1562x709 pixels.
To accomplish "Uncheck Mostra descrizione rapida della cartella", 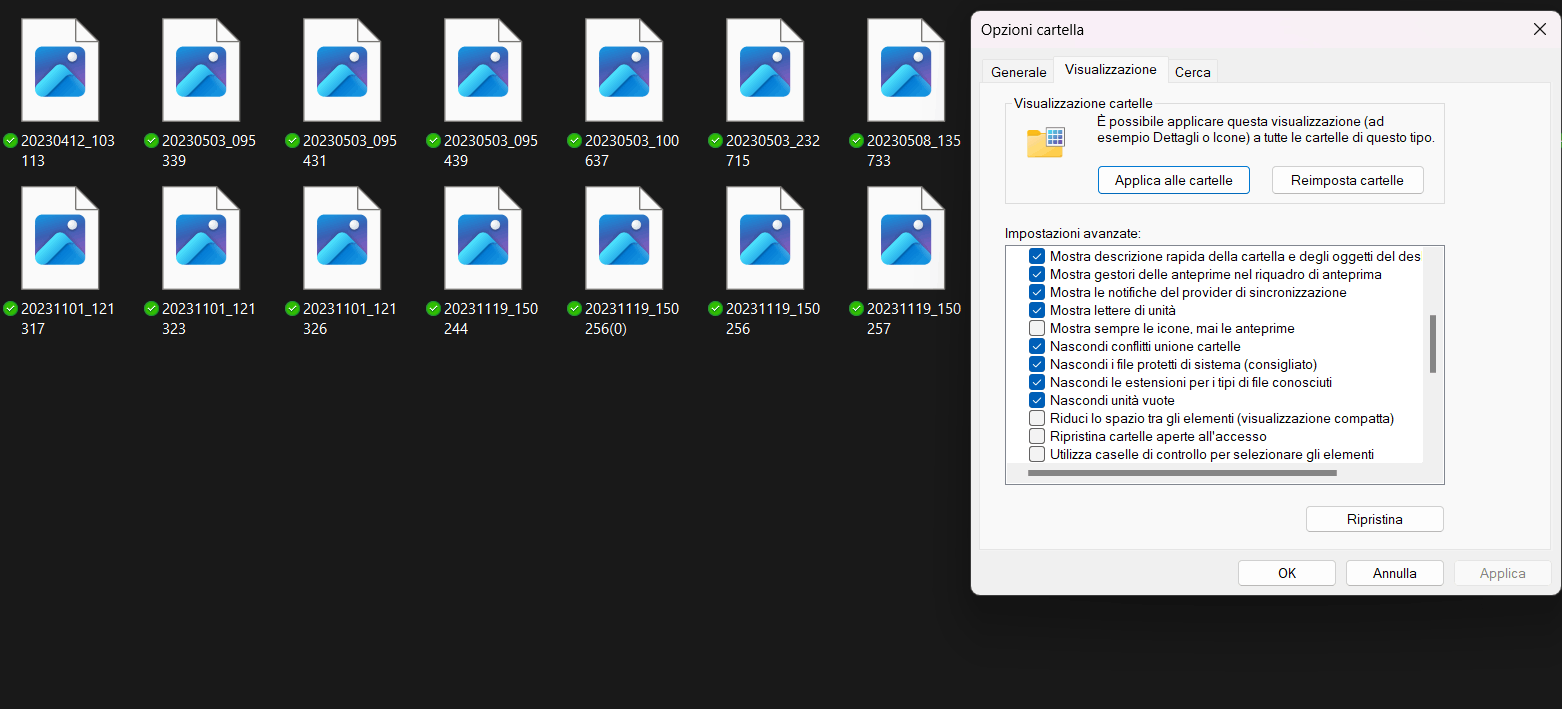I will [1037, 256].
